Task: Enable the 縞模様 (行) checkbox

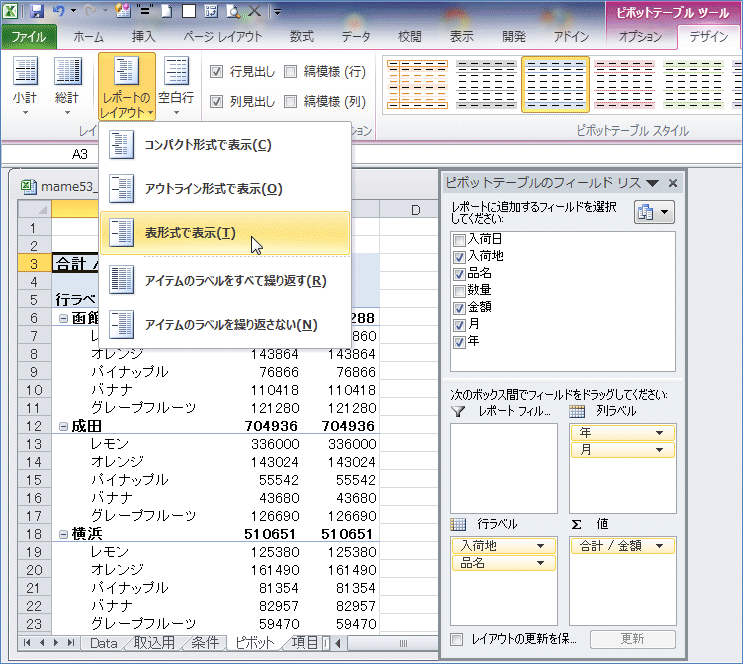Action: 291,72
